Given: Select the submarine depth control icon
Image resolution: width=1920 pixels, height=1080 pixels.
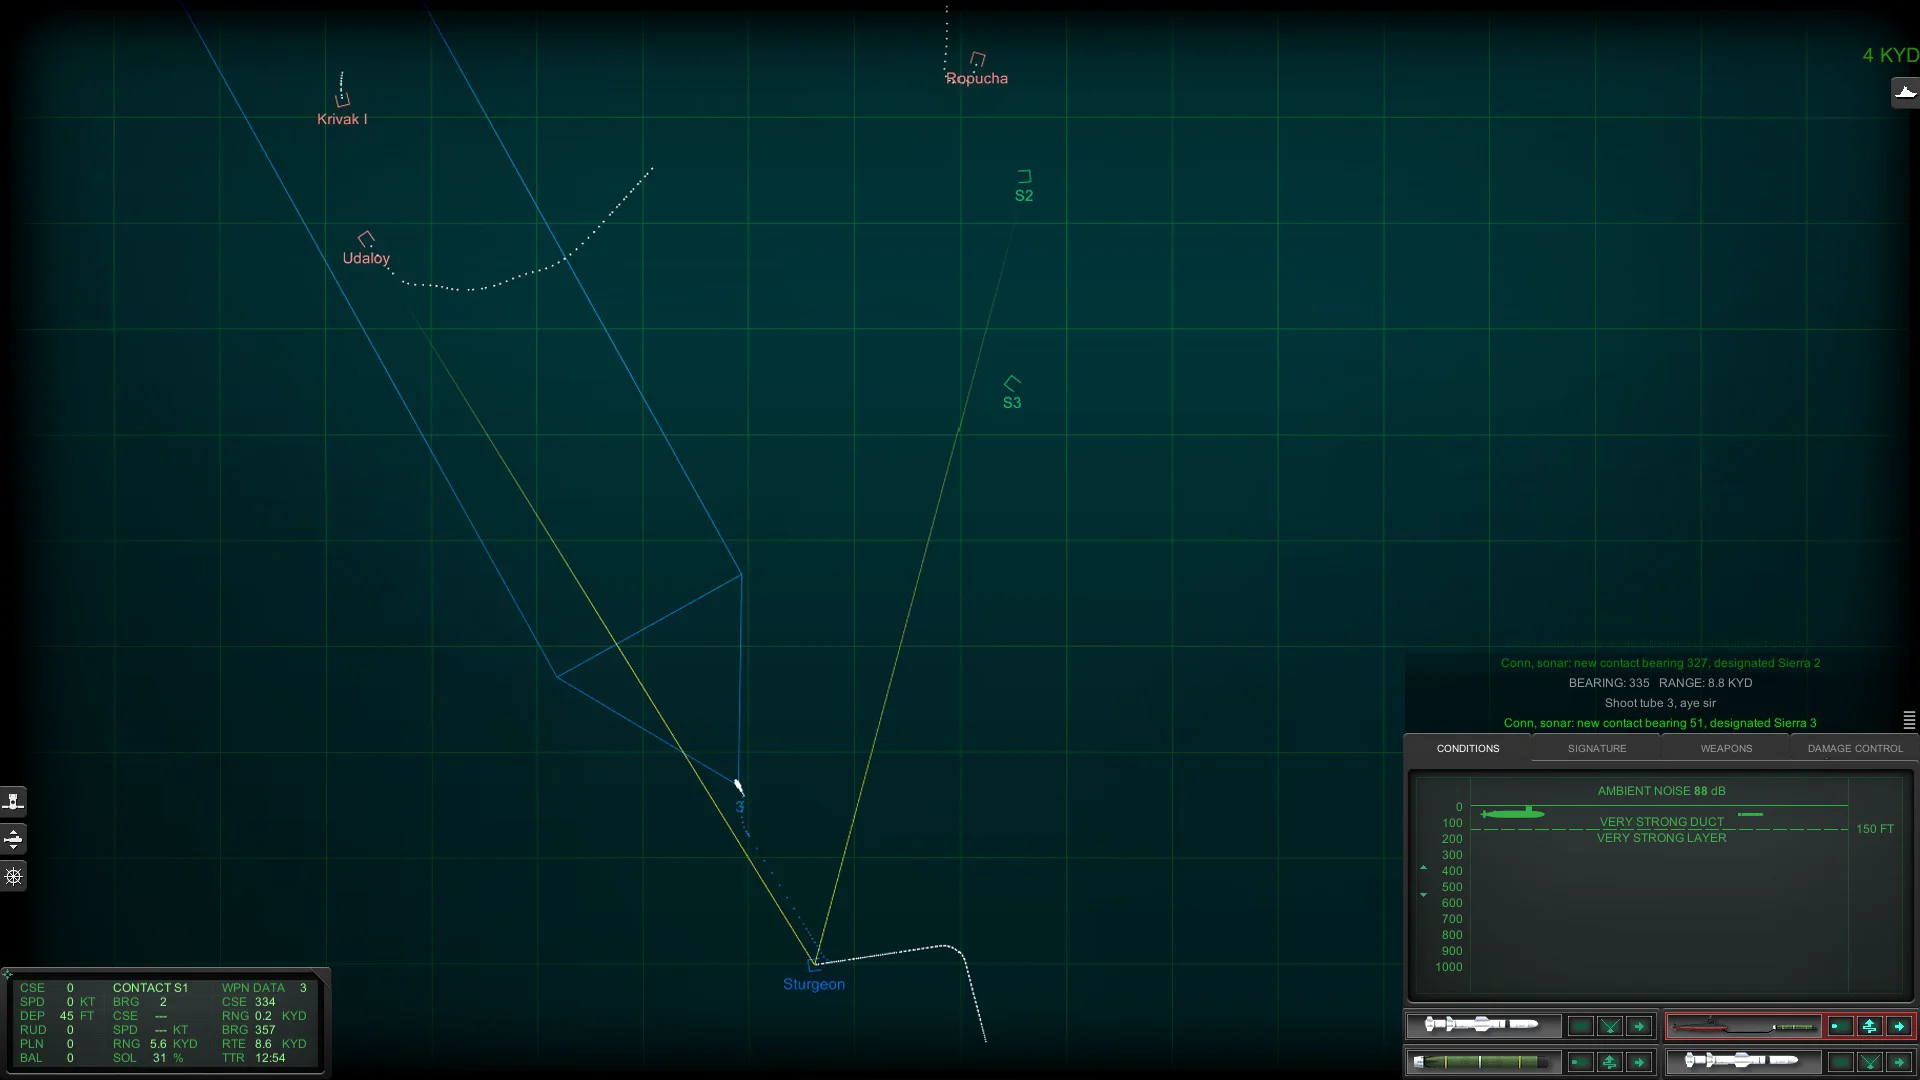Looking at the screenshot, I should coord(14,840).
